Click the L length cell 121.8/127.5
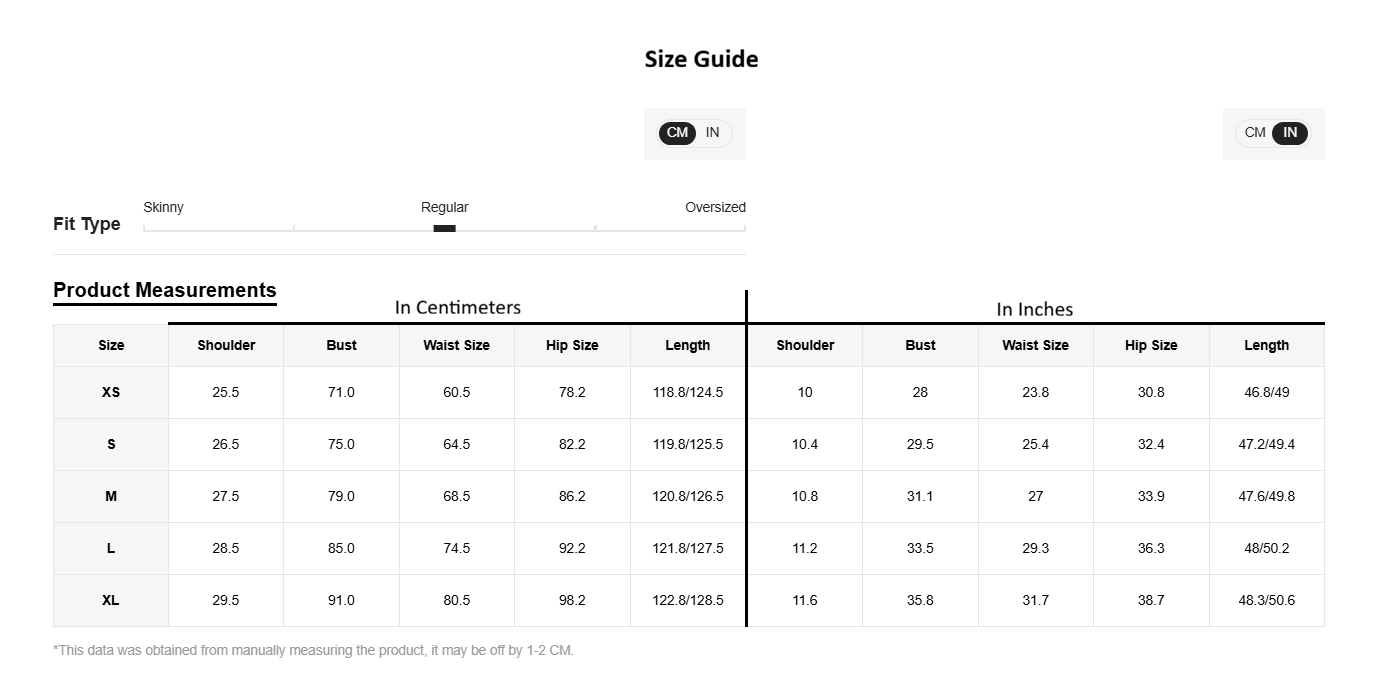 [688, 548]
